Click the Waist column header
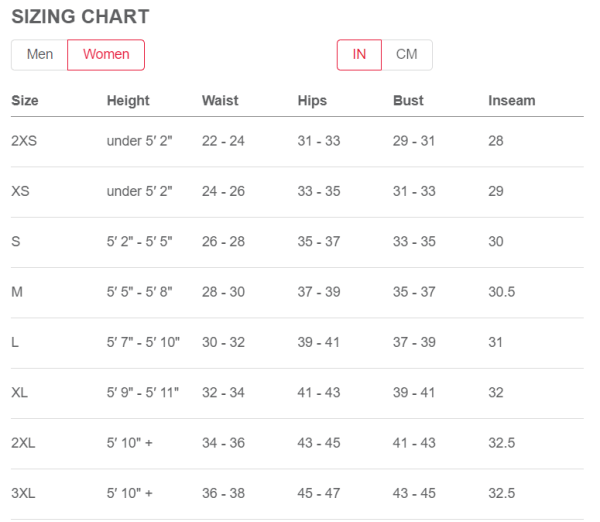 pos(220,101)
